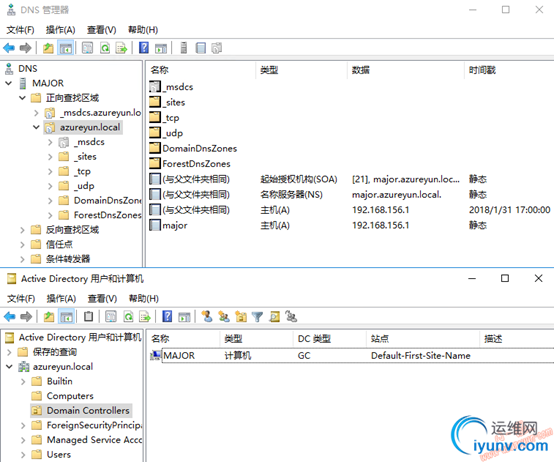Image resolution: width=554 pixels, height=462 pixels.
Task: Click the server icon in DNS toolbar
Action: click(x=183, y=48)
